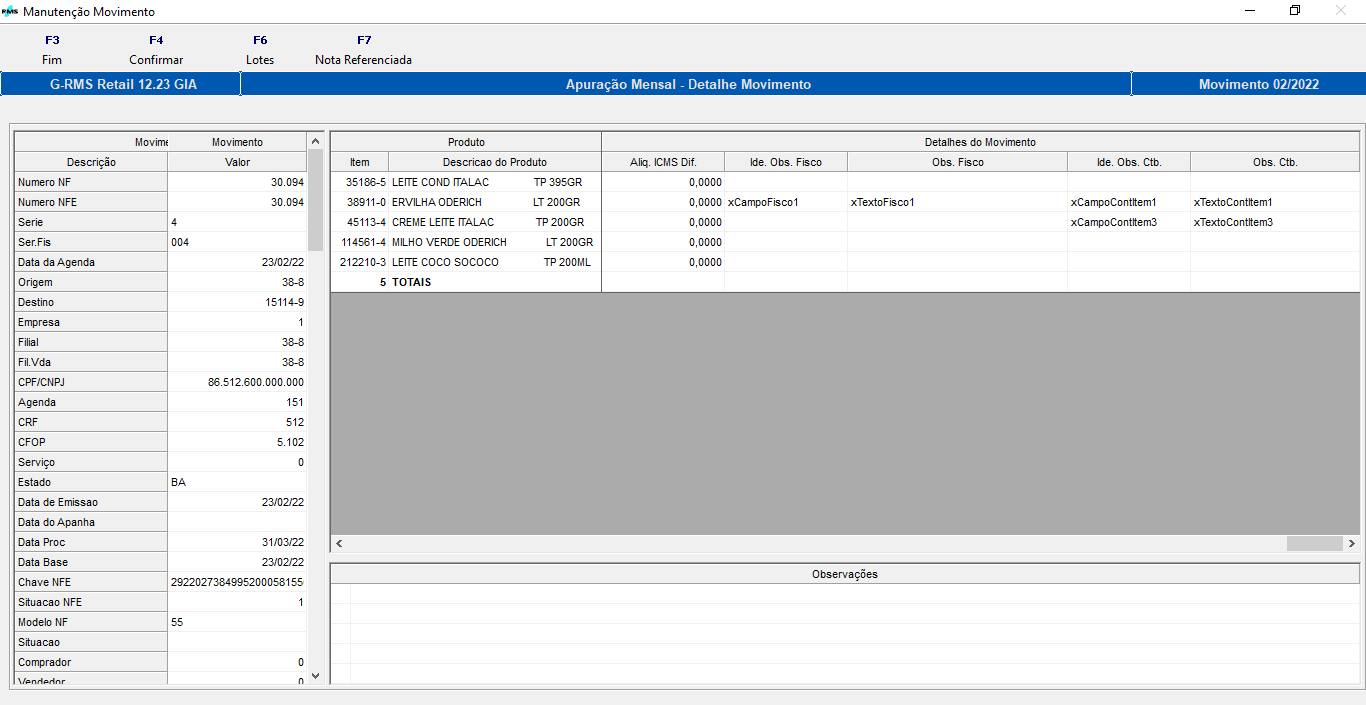Select the LEITE COND ITALAC product row
This screenshot has height=705, width=1366.
pyautogui.click(x=845, y=182)
